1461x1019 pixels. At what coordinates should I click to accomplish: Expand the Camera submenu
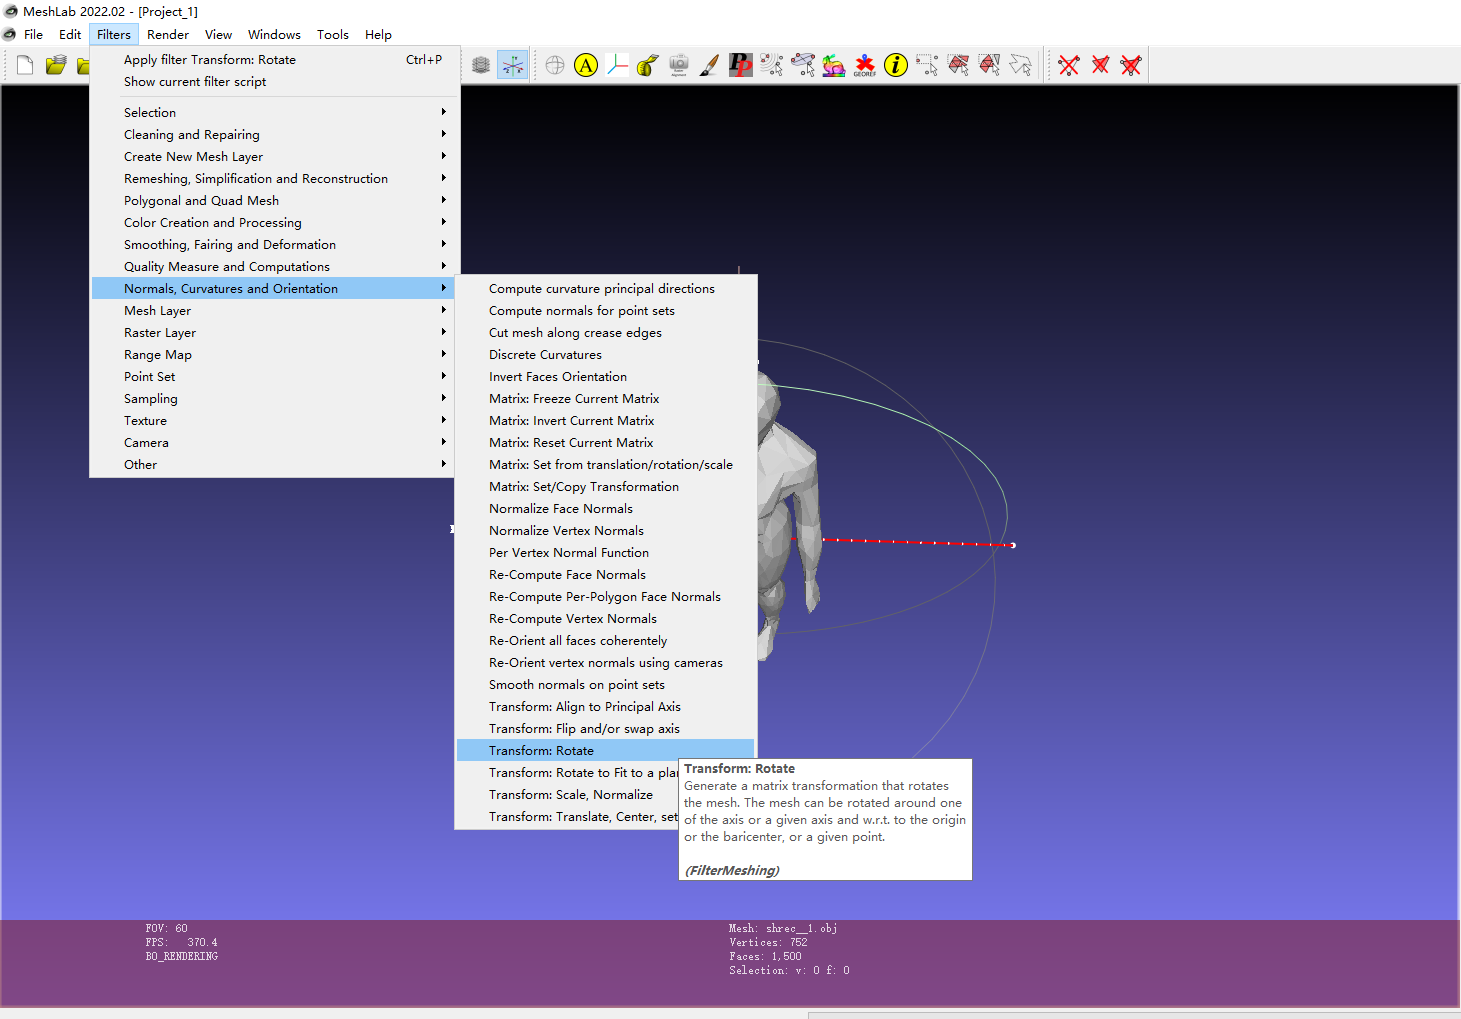click(275, 443)
